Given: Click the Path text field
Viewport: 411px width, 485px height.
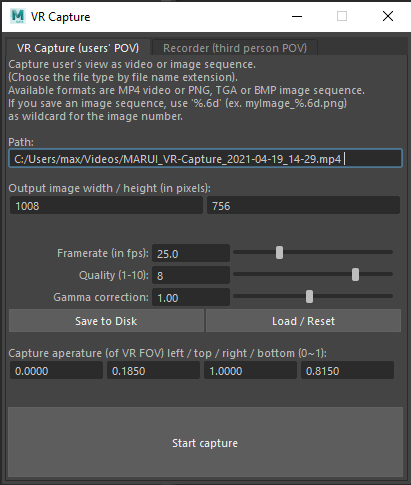Looking at the screenshot, I should pyautogui.click(x=205, y=158).
